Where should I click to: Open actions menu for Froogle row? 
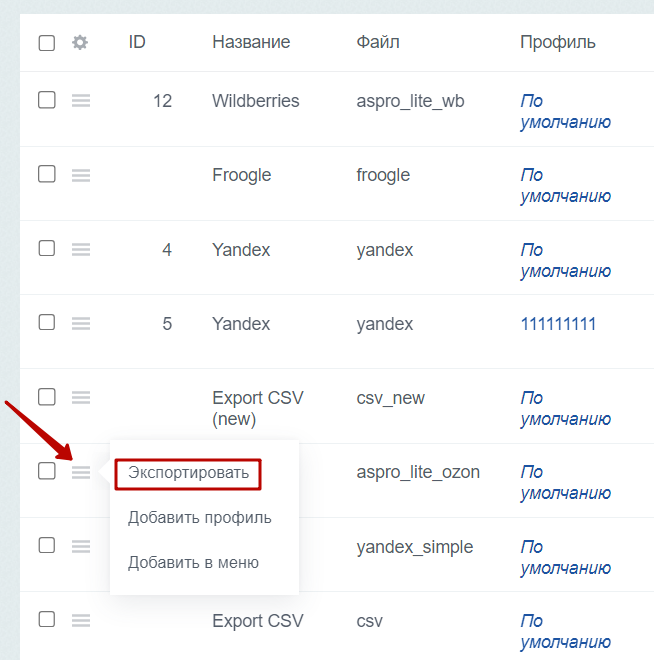tap(81, 175)
